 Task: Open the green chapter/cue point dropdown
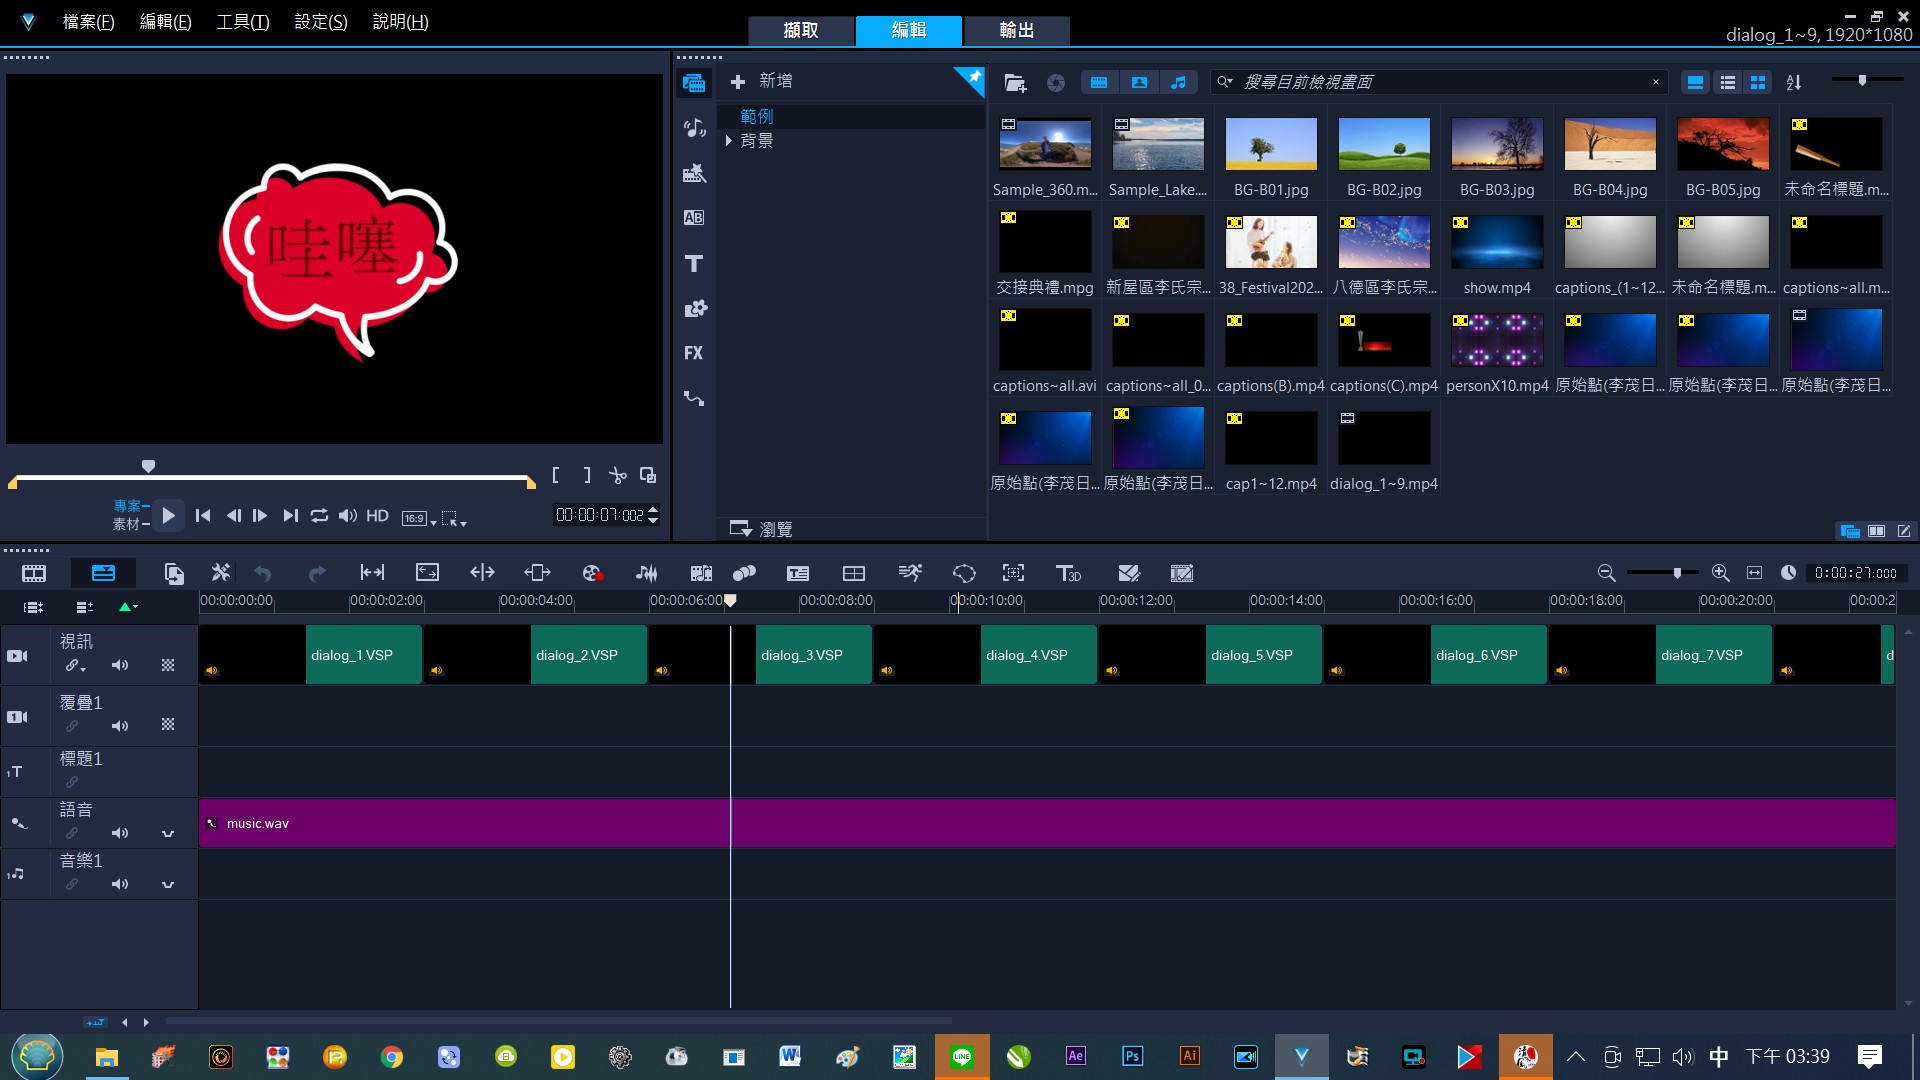(128, 607)
